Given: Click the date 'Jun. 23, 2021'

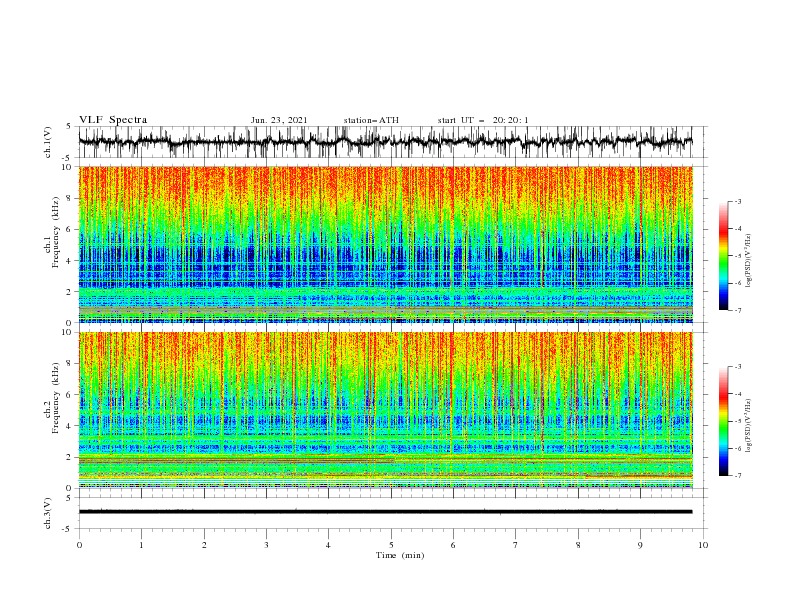Looking at the screenshot, I should 279,120.
